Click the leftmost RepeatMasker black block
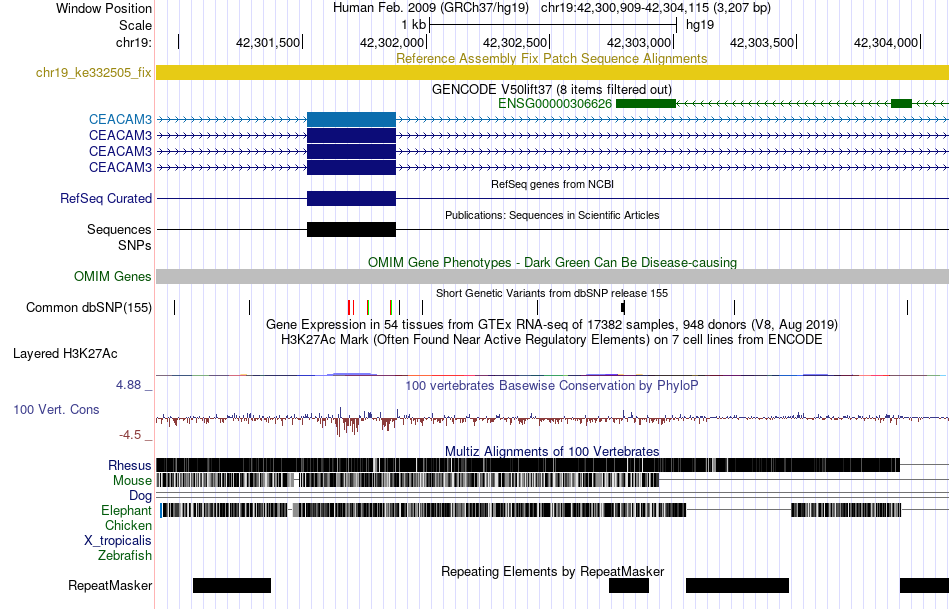Viewport: 950px width, 609px height. [x=231, y=585]
